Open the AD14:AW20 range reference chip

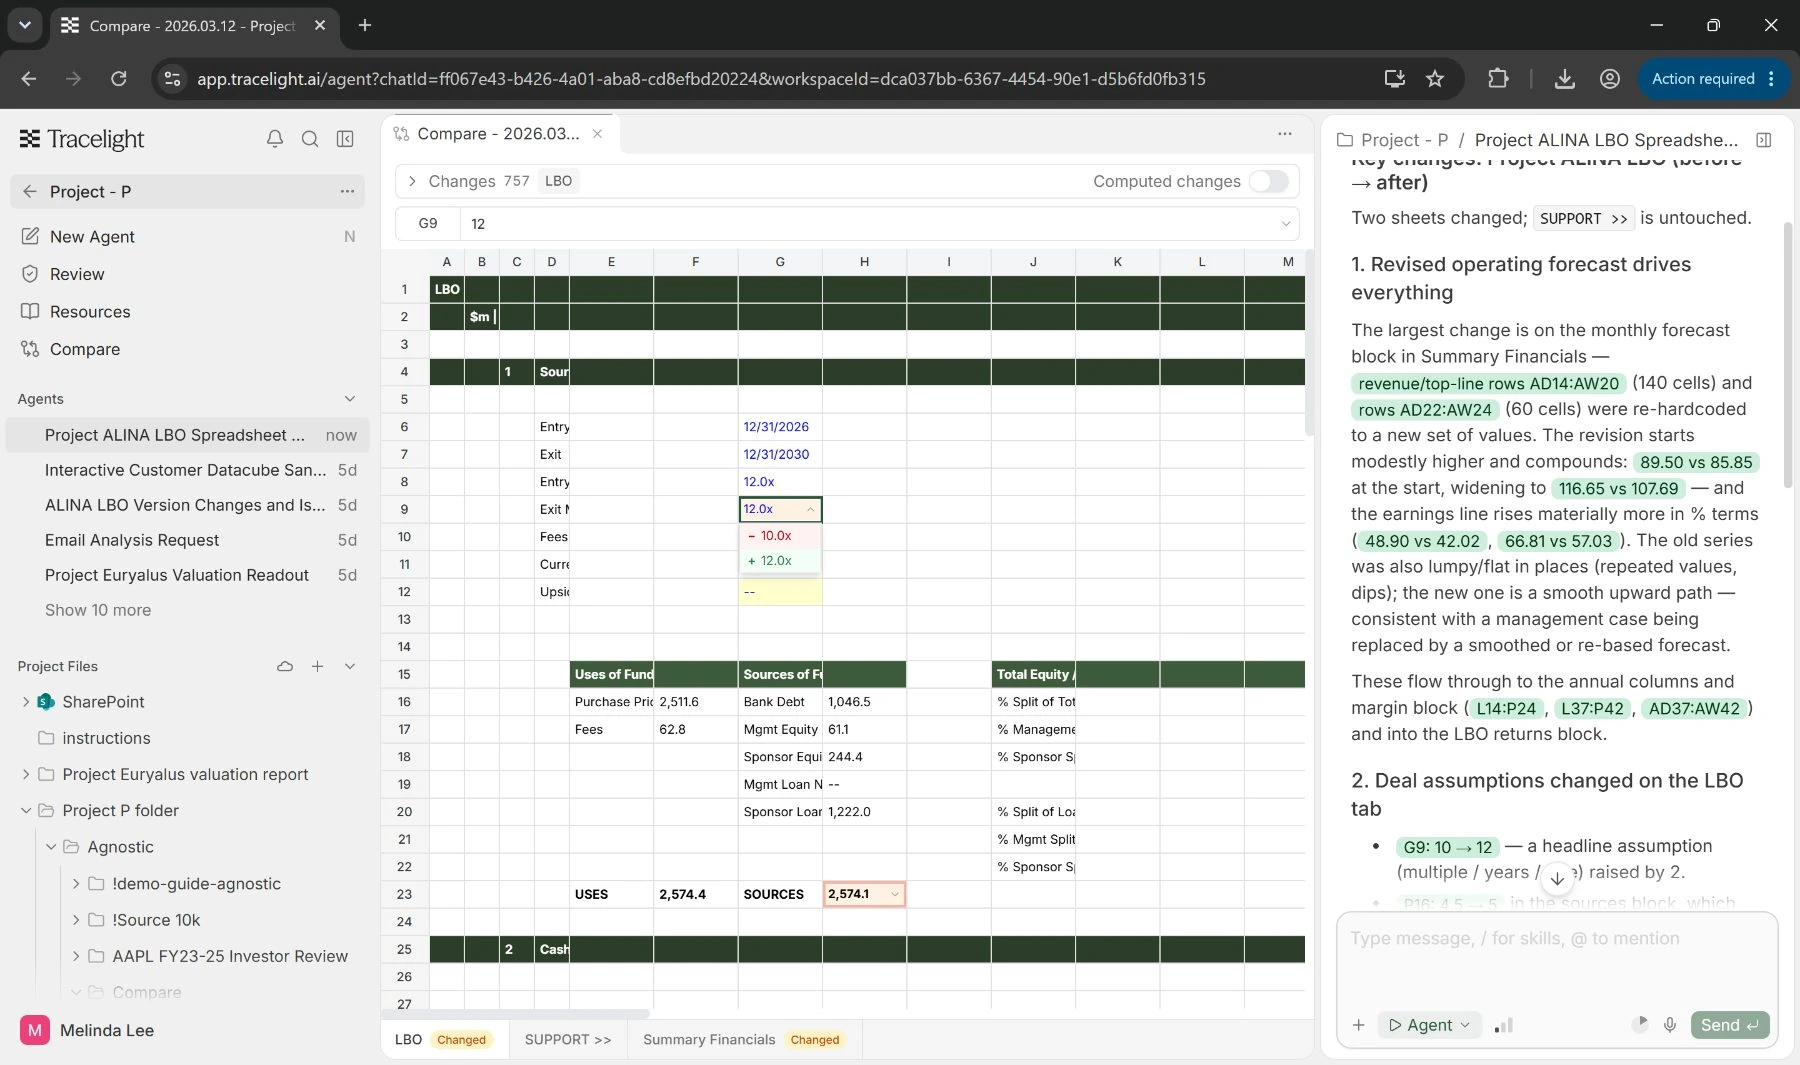pos(1488,384)
